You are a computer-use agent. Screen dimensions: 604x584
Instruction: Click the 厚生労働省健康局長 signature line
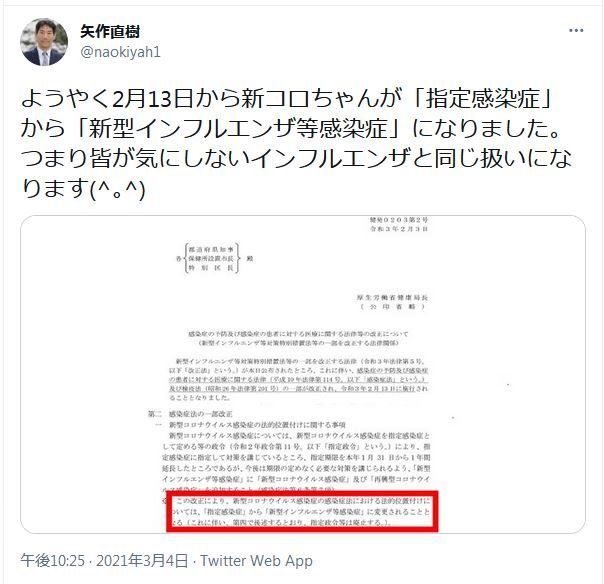point(392,297)
